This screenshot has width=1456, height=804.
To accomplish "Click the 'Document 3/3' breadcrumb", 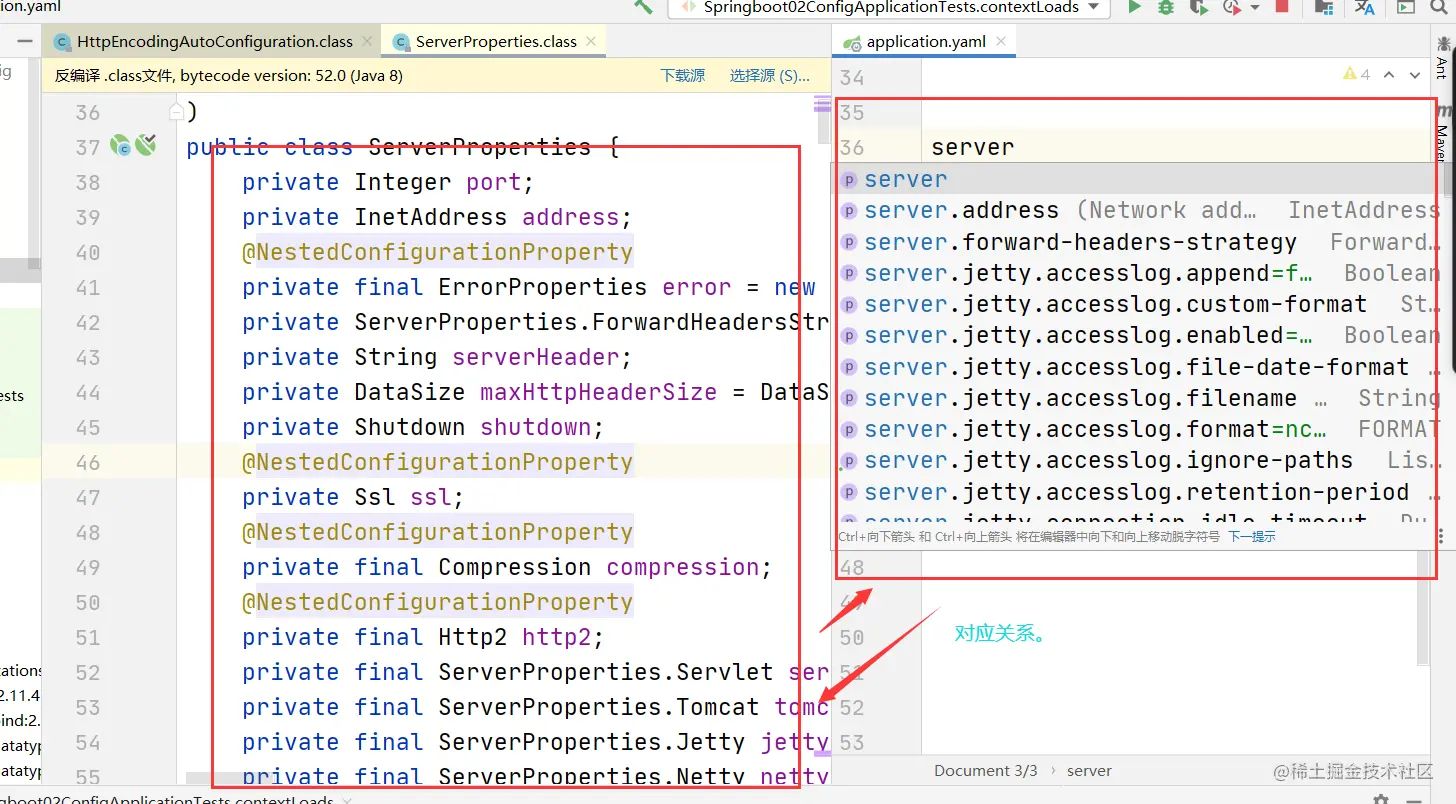I will click(986, 771).
